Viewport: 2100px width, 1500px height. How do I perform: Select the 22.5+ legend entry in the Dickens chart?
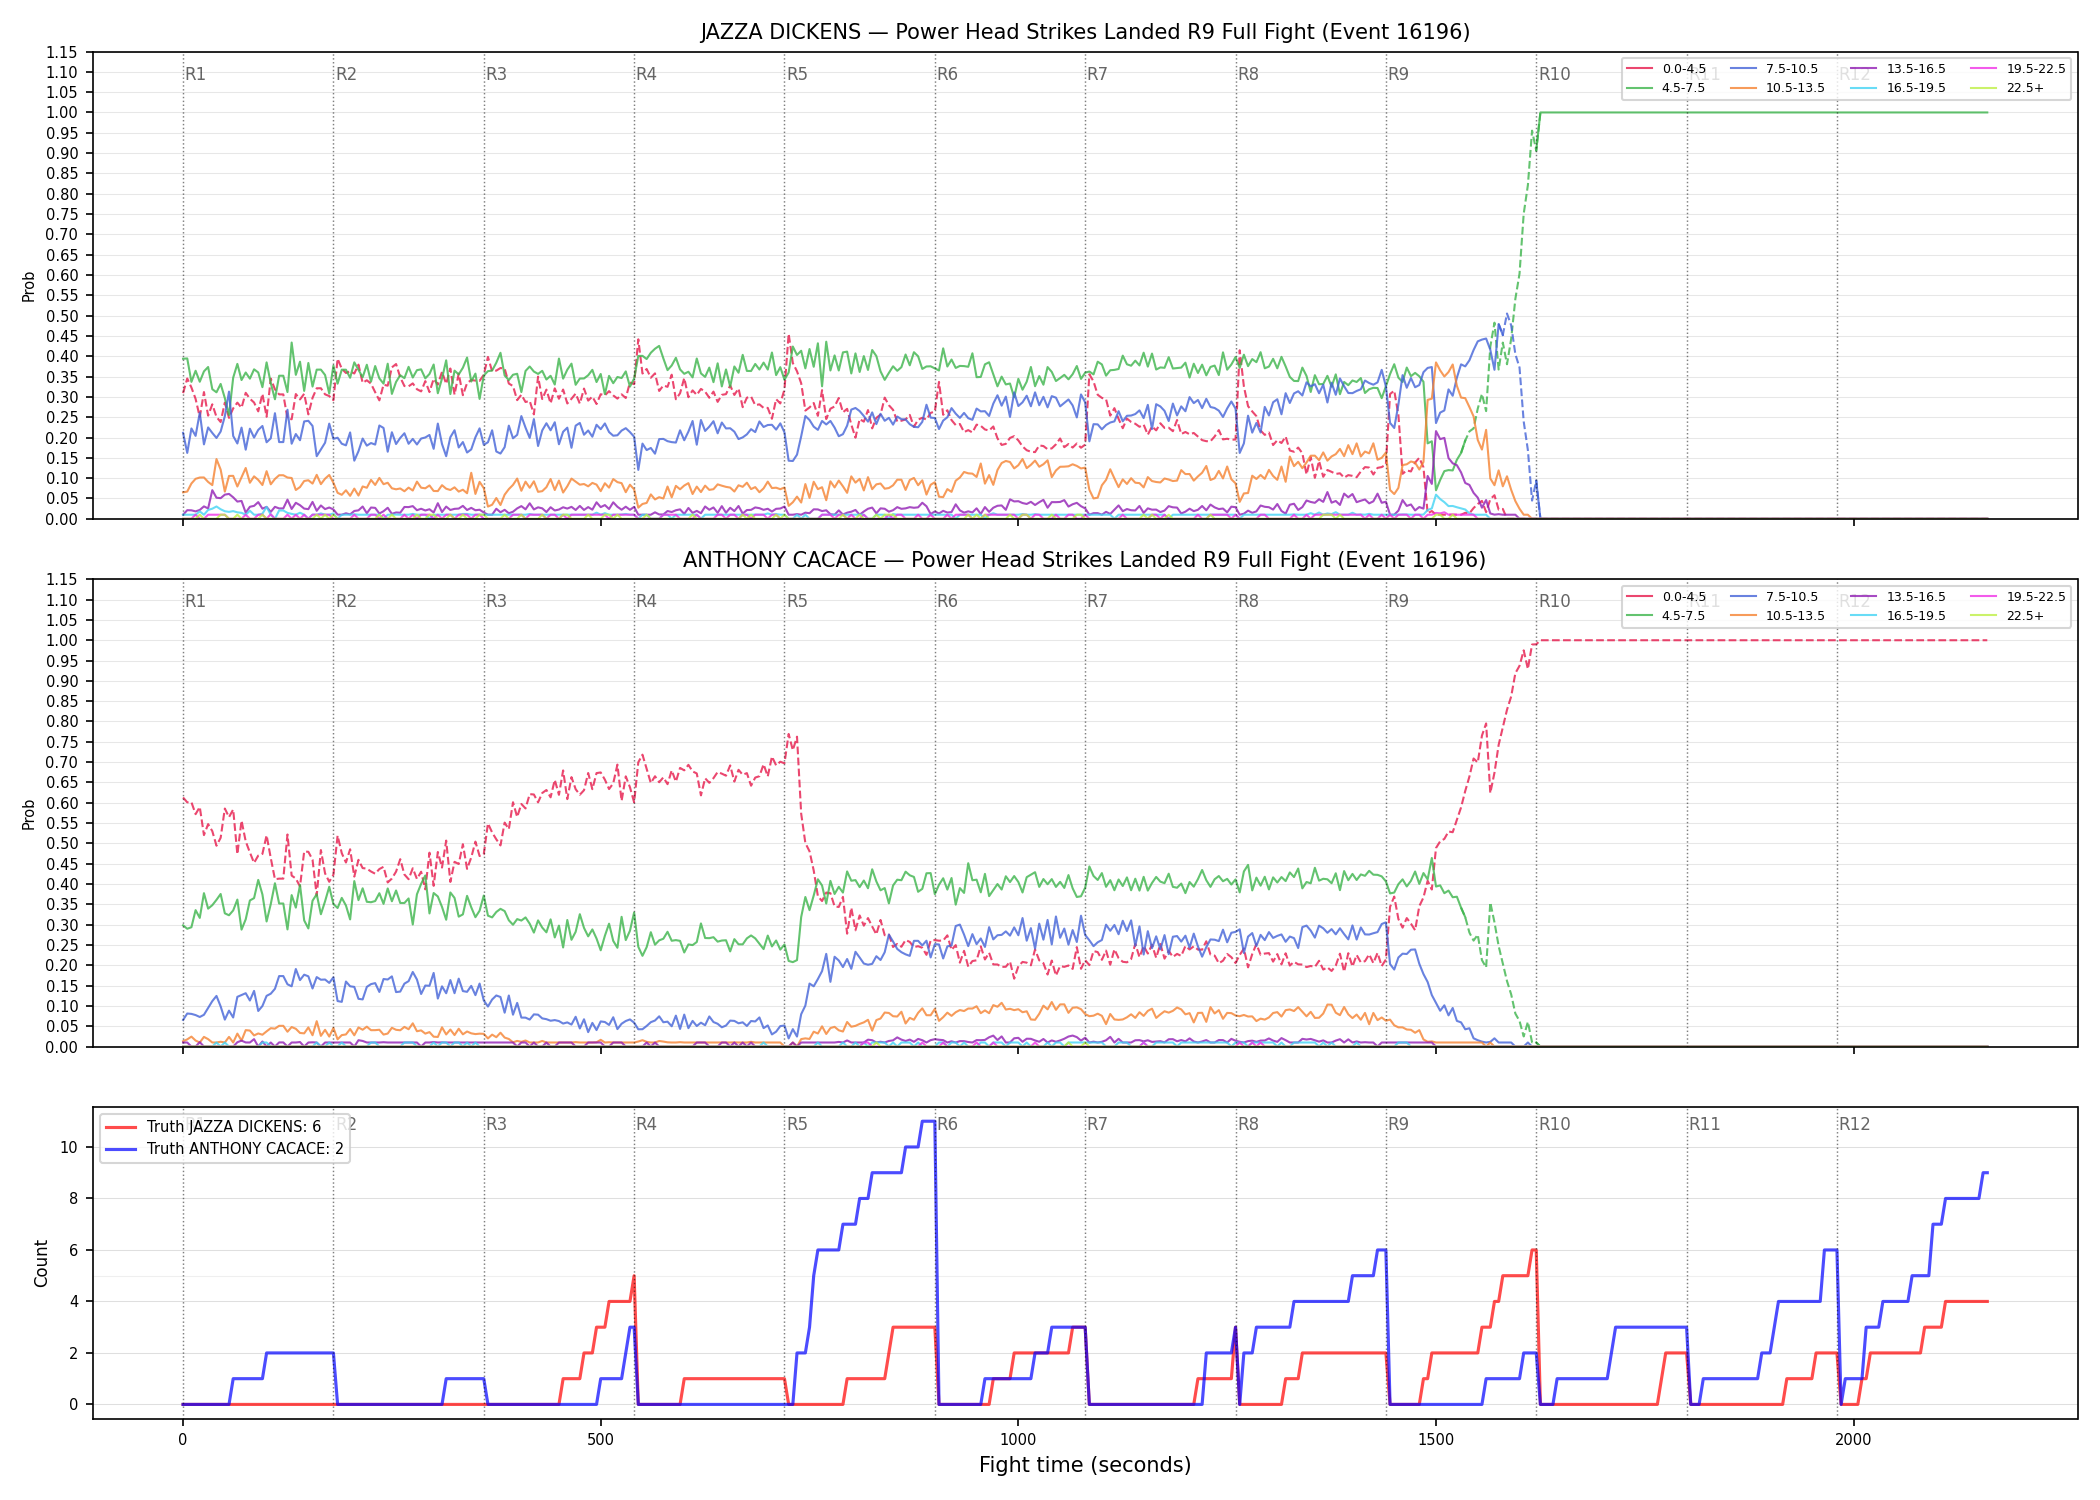coord(2008,88)
